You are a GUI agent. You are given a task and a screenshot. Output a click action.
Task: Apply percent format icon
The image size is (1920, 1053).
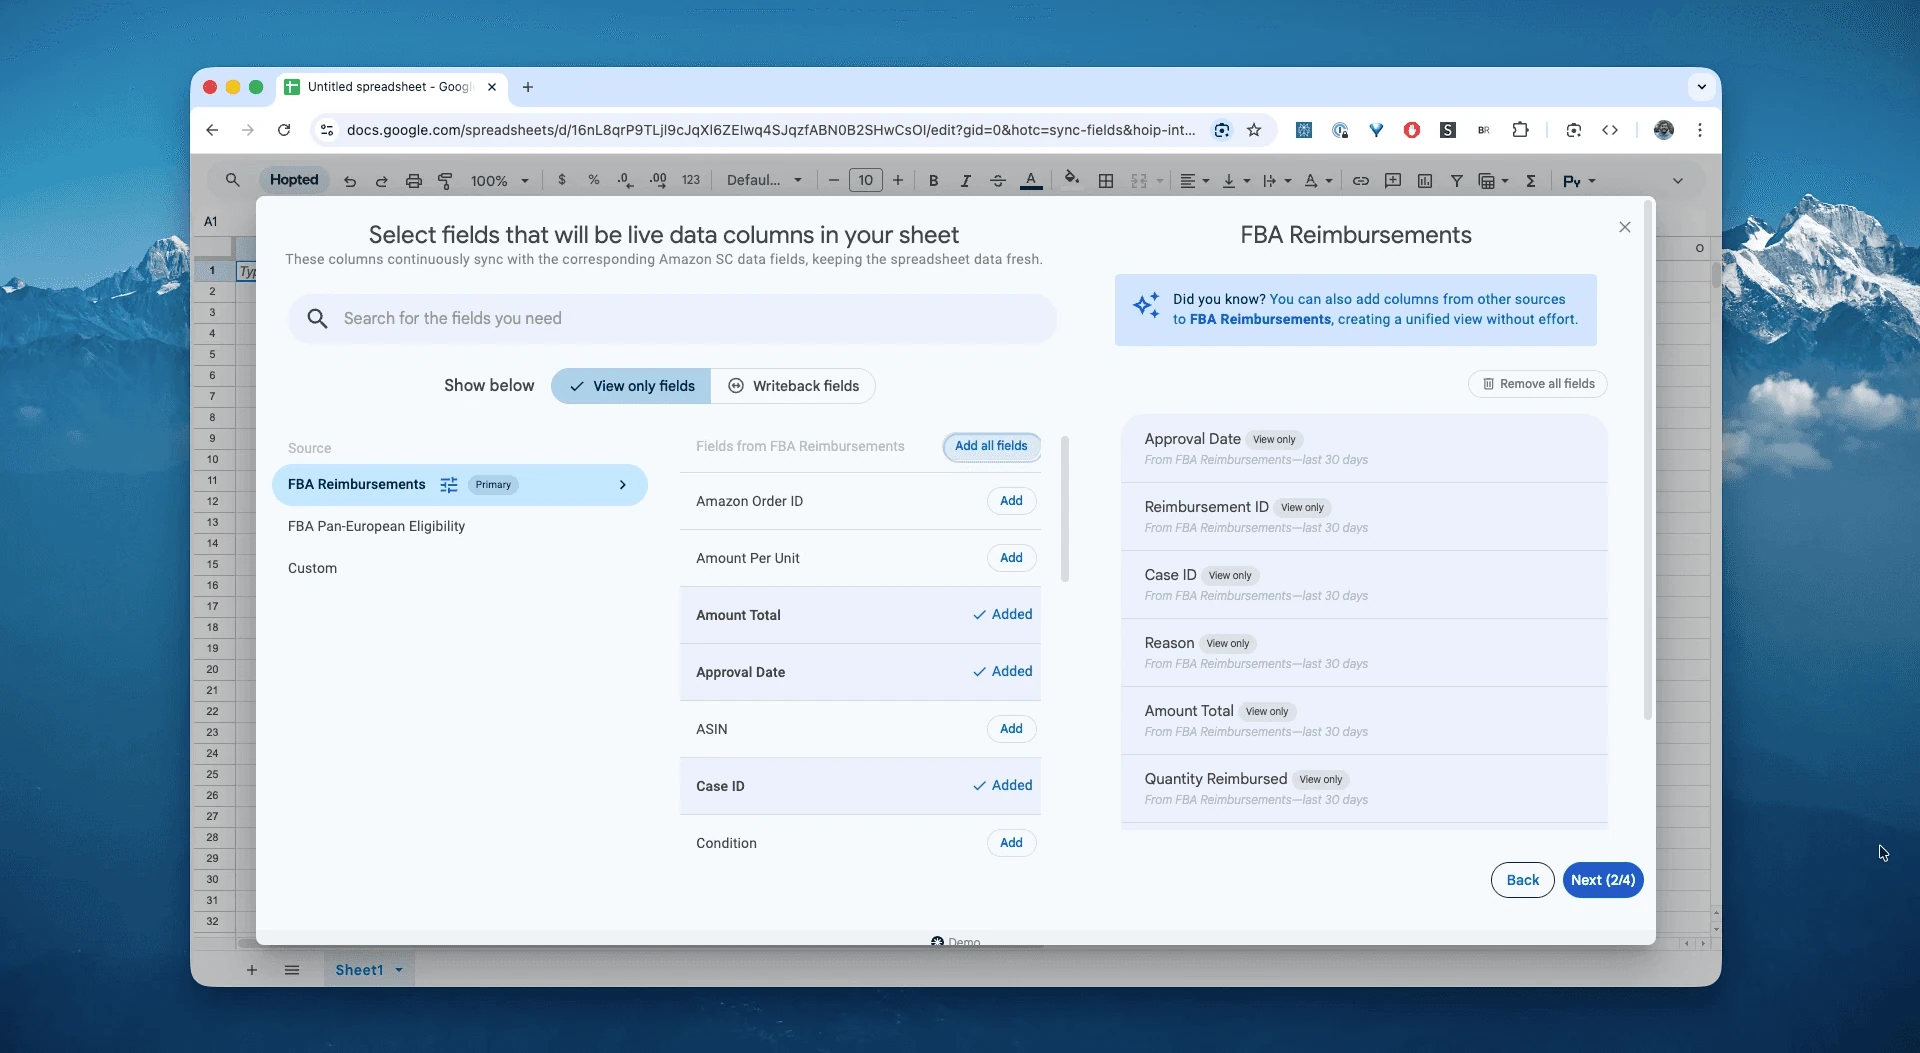pyautogui.click(x=594, y=180)
